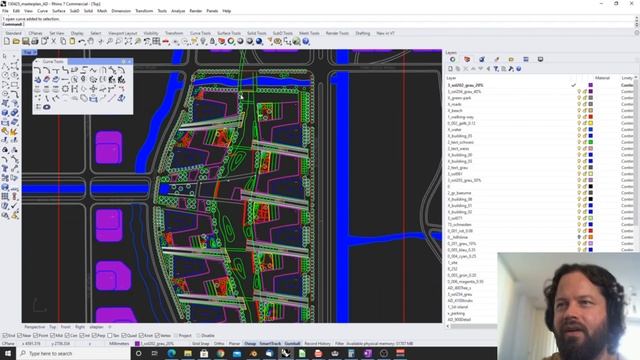
Task: Toggle the End osnap checkbox
Action: 5,336
